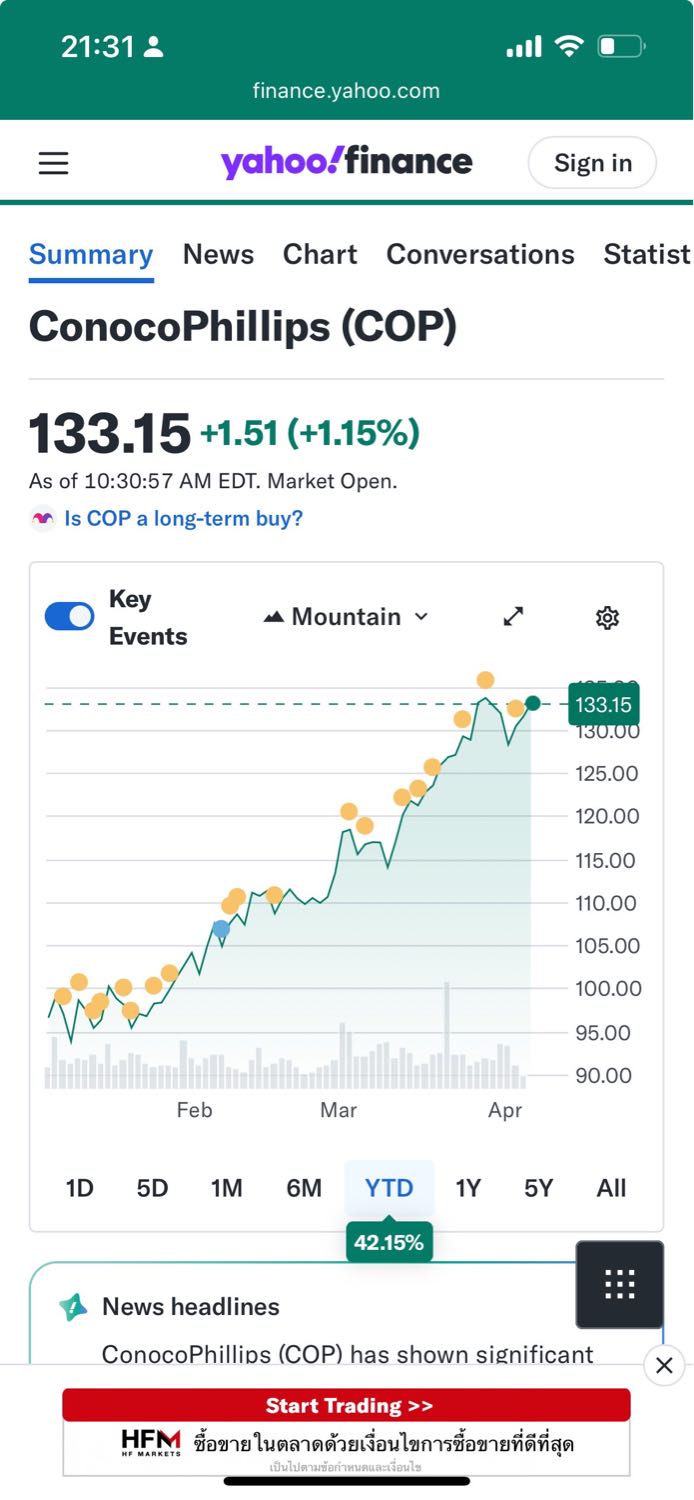
Task: Switch to the News tab
Action: tap(218, 254)
